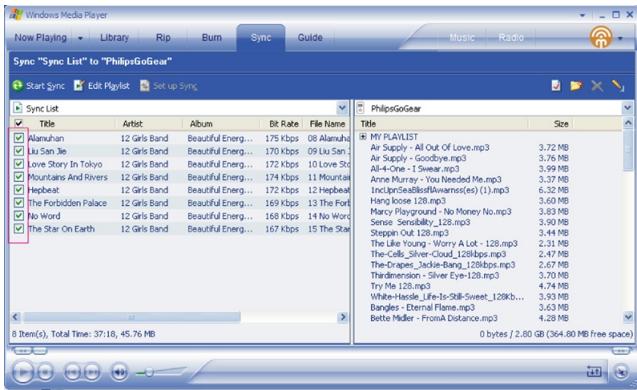Click the device list down scroll arrow
This screenshot has height=390, width=637.
point(628,317)
